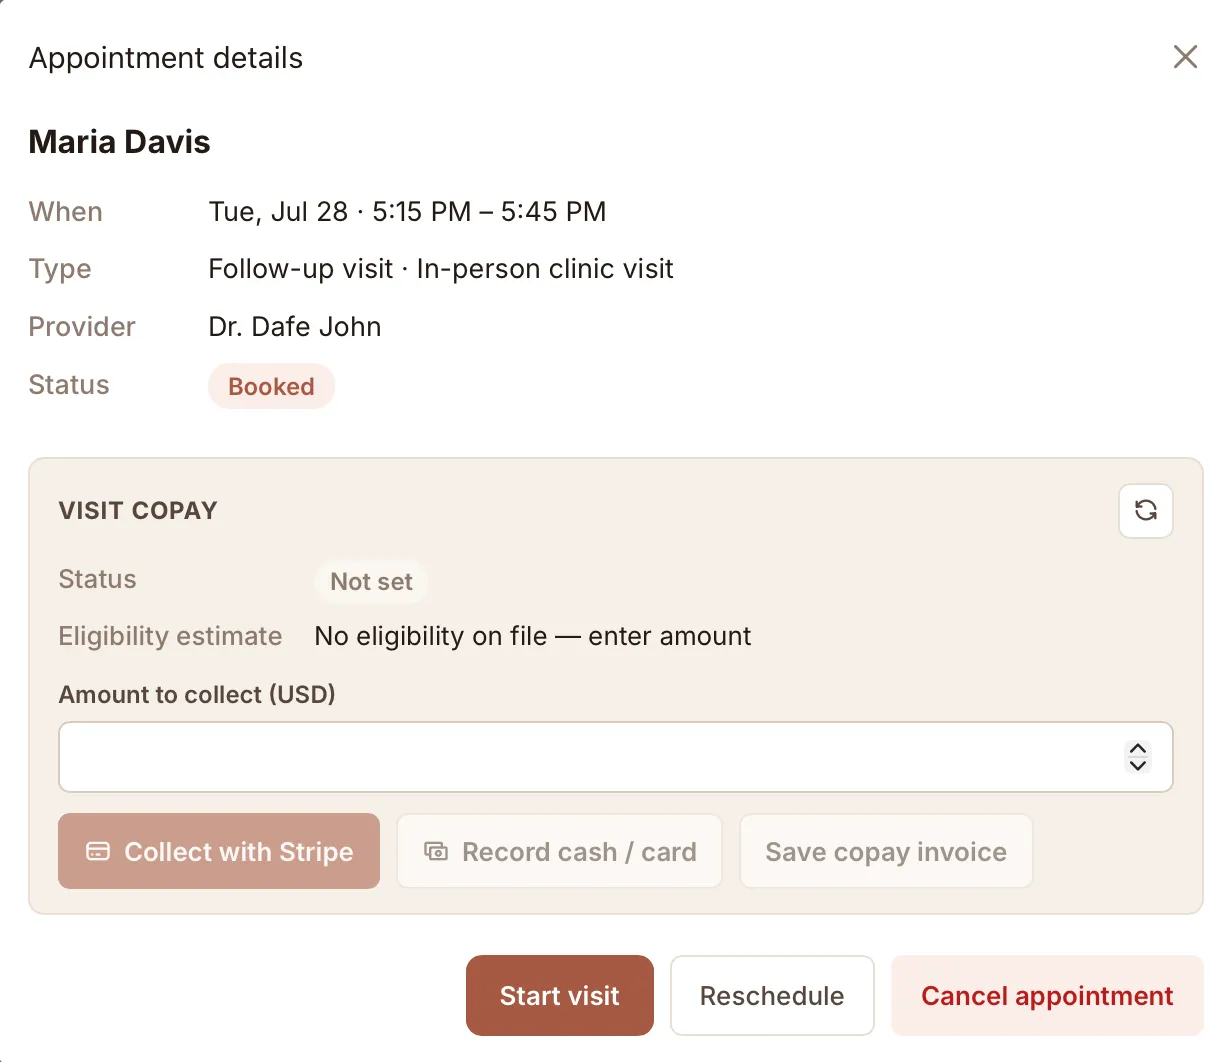Image resolution: width=1226 pixels, height=1062 pixels.
Task: Select the patient name Maria Davis
Action: (x=119, y=142)
